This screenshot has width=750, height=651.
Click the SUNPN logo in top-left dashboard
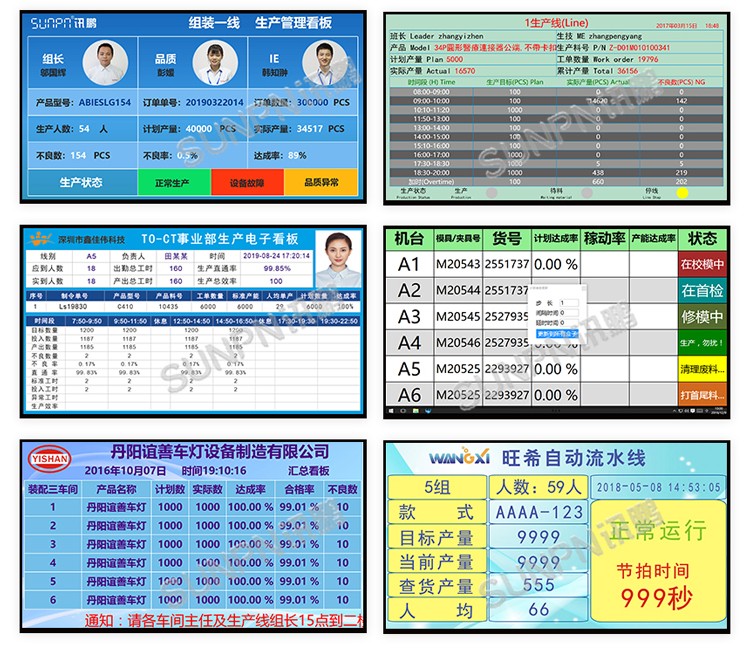click(x=66, y=21)
